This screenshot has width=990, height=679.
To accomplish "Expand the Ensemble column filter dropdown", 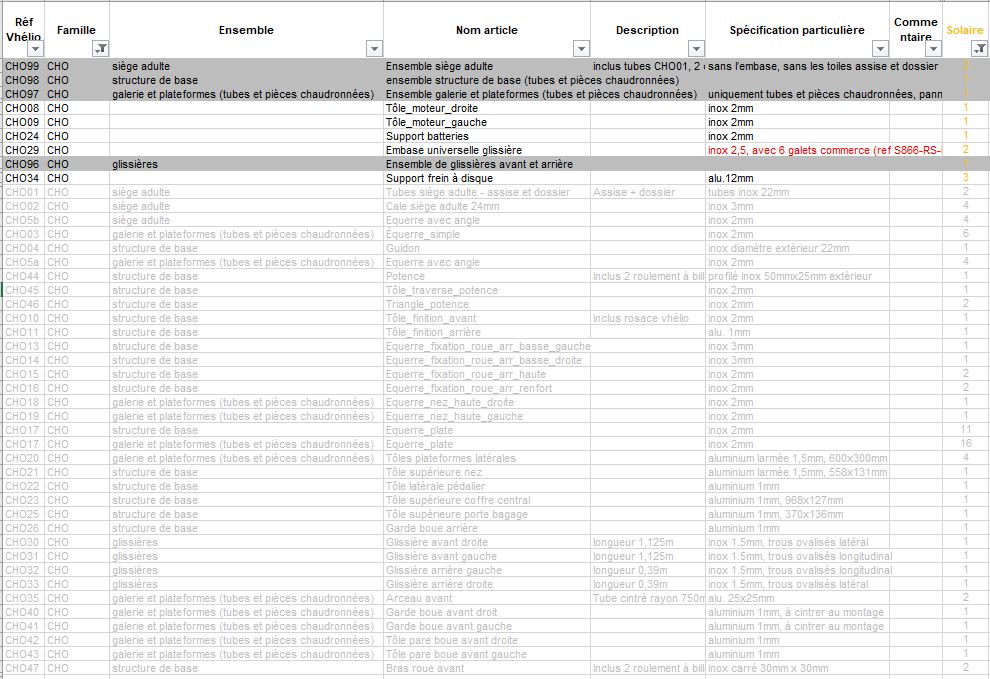I will 374,49.
